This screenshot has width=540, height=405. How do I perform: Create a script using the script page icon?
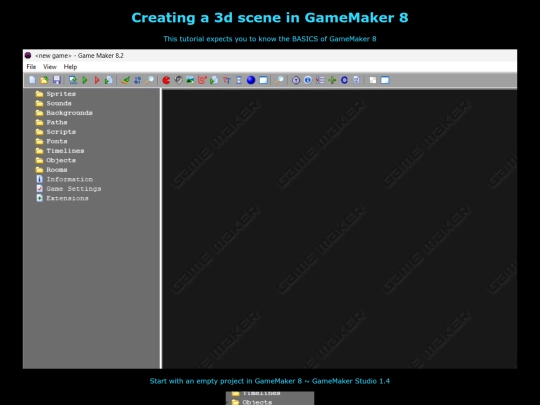(x=214, y=80)
